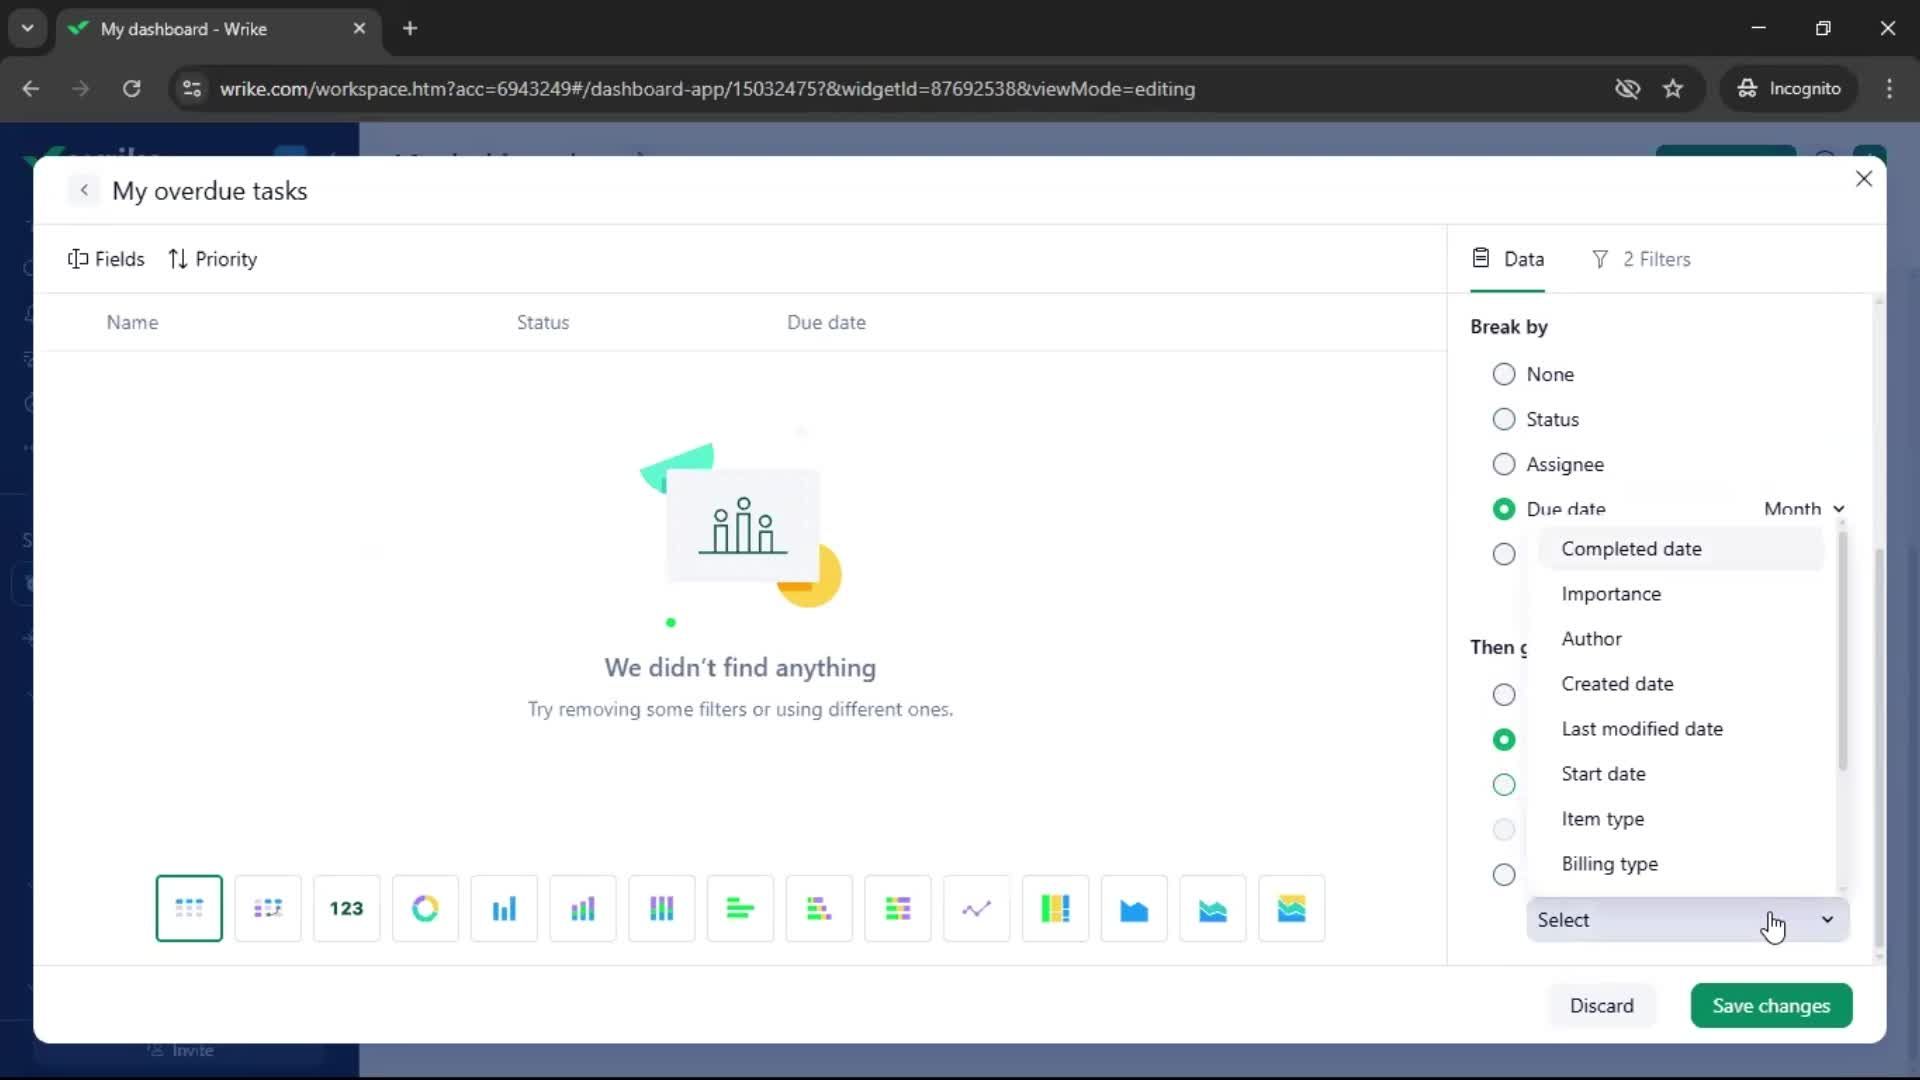Choose the stacked area chart type
The height and width of the screenshot is (1080, 1920).
tap(1213, 908)
